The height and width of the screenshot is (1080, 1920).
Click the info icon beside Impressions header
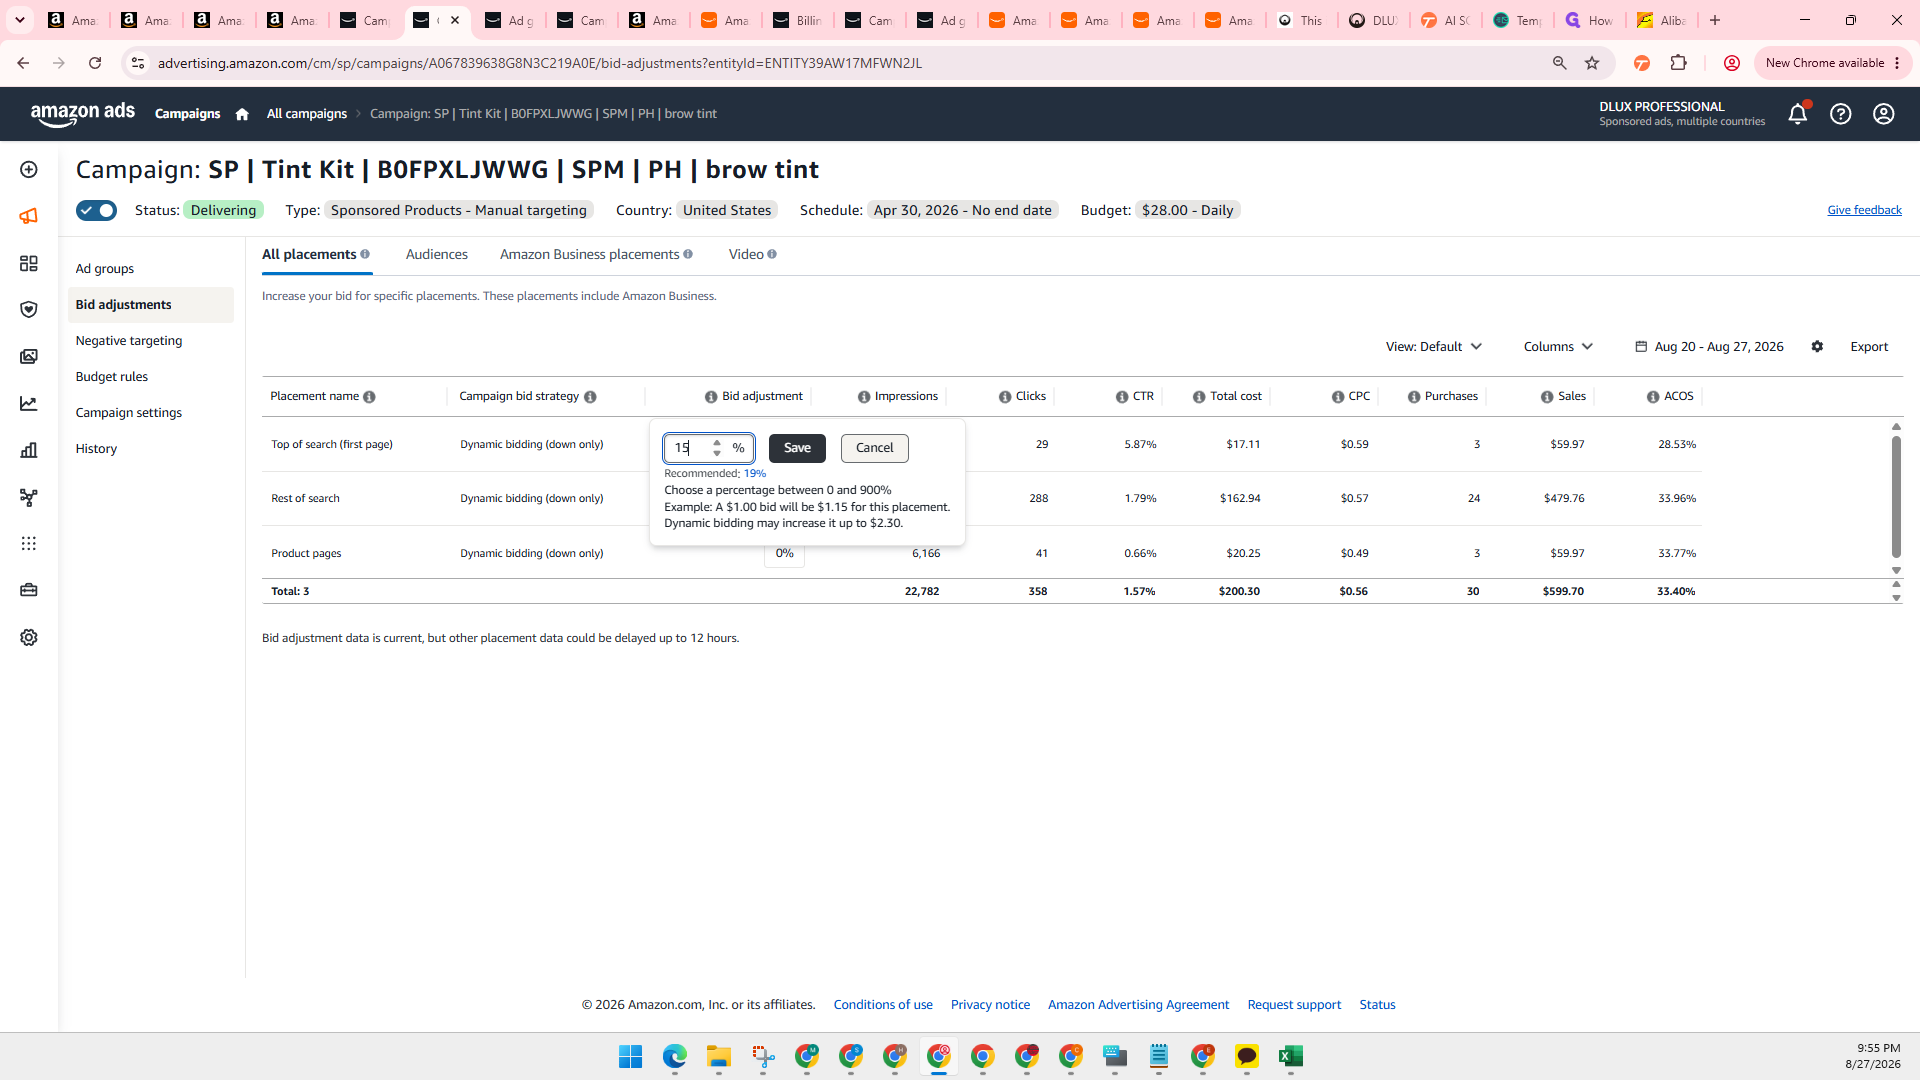click(864, 397)
